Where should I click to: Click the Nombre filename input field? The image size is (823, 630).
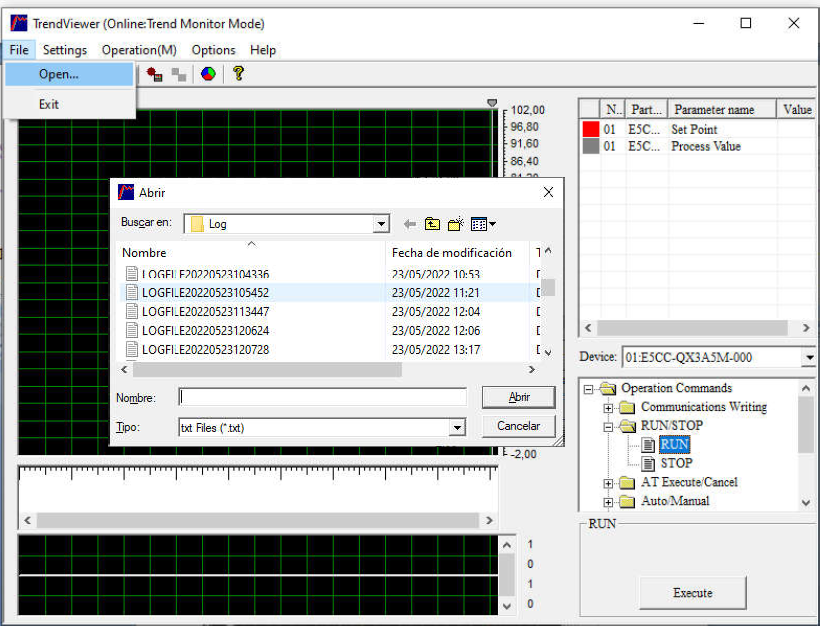[322, 397]
